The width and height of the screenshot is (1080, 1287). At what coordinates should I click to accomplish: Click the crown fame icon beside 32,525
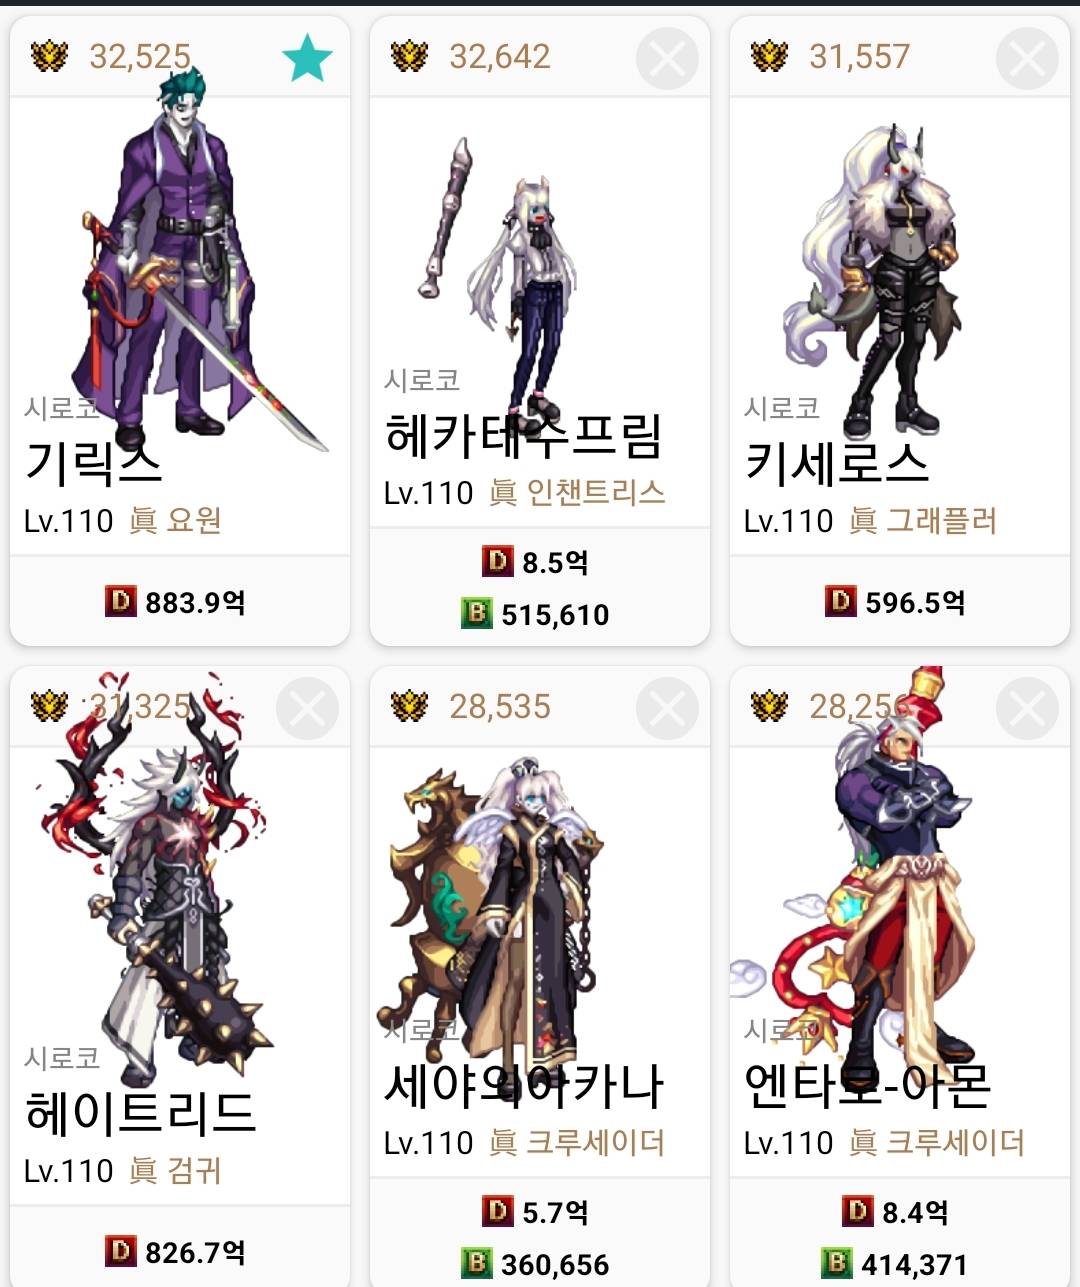[49, 57]
